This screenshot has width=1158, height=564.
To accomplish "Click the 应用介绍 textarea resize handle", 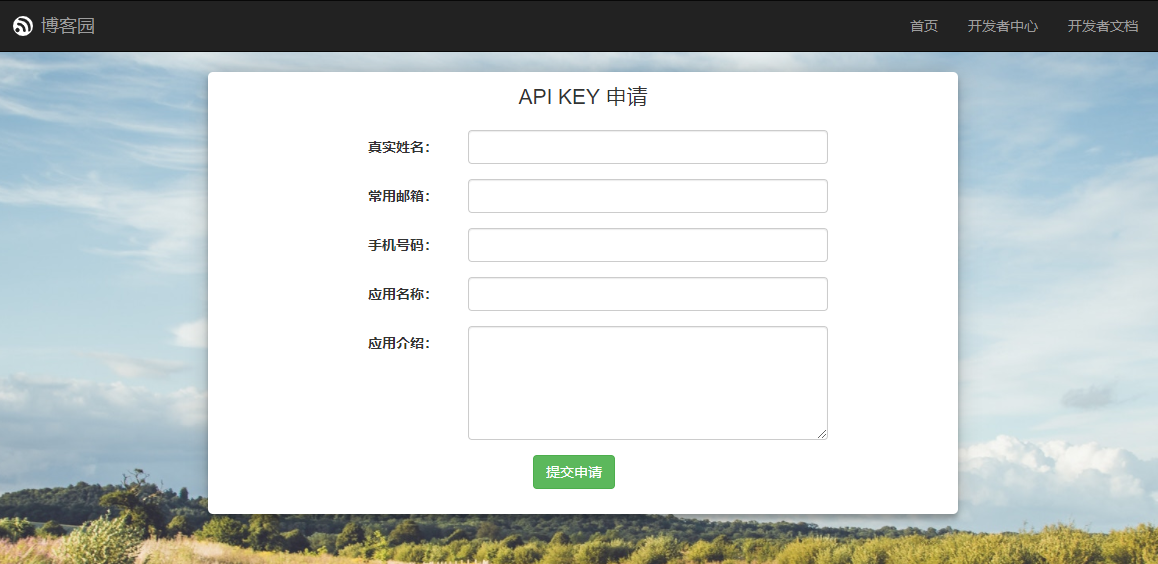I will pos(822,434).
